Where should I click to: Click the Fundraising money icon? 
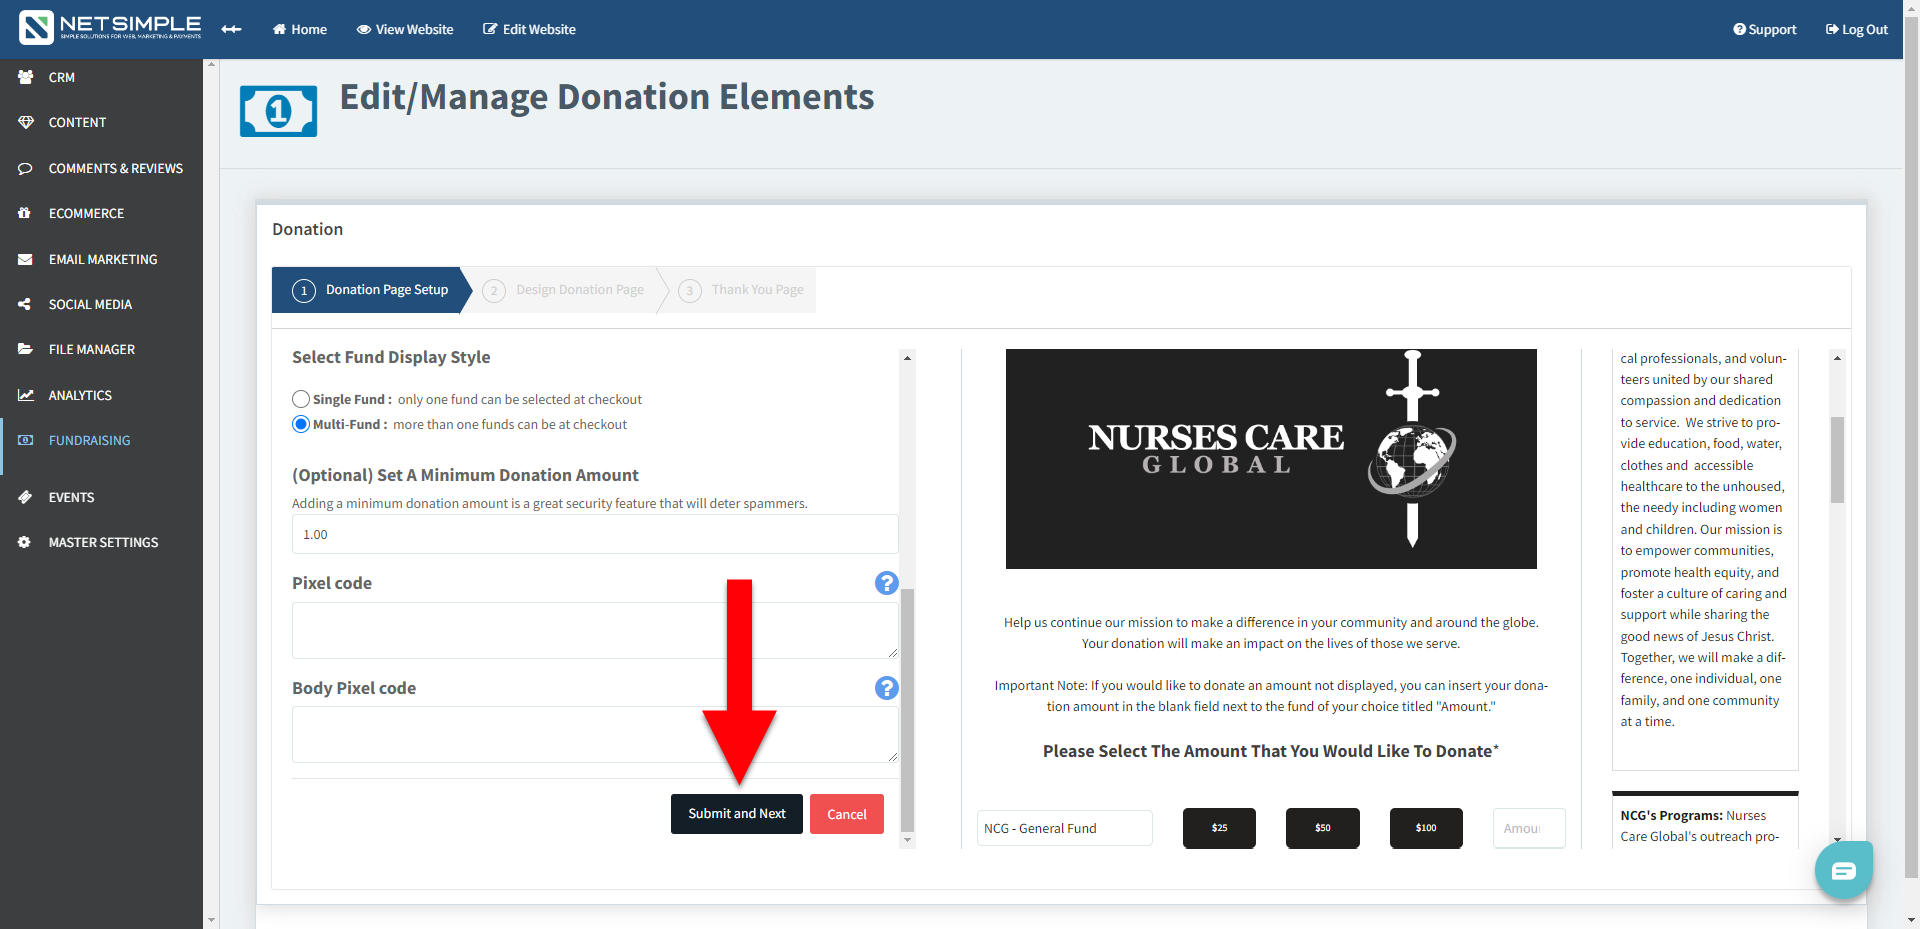[x=25, y=440]
